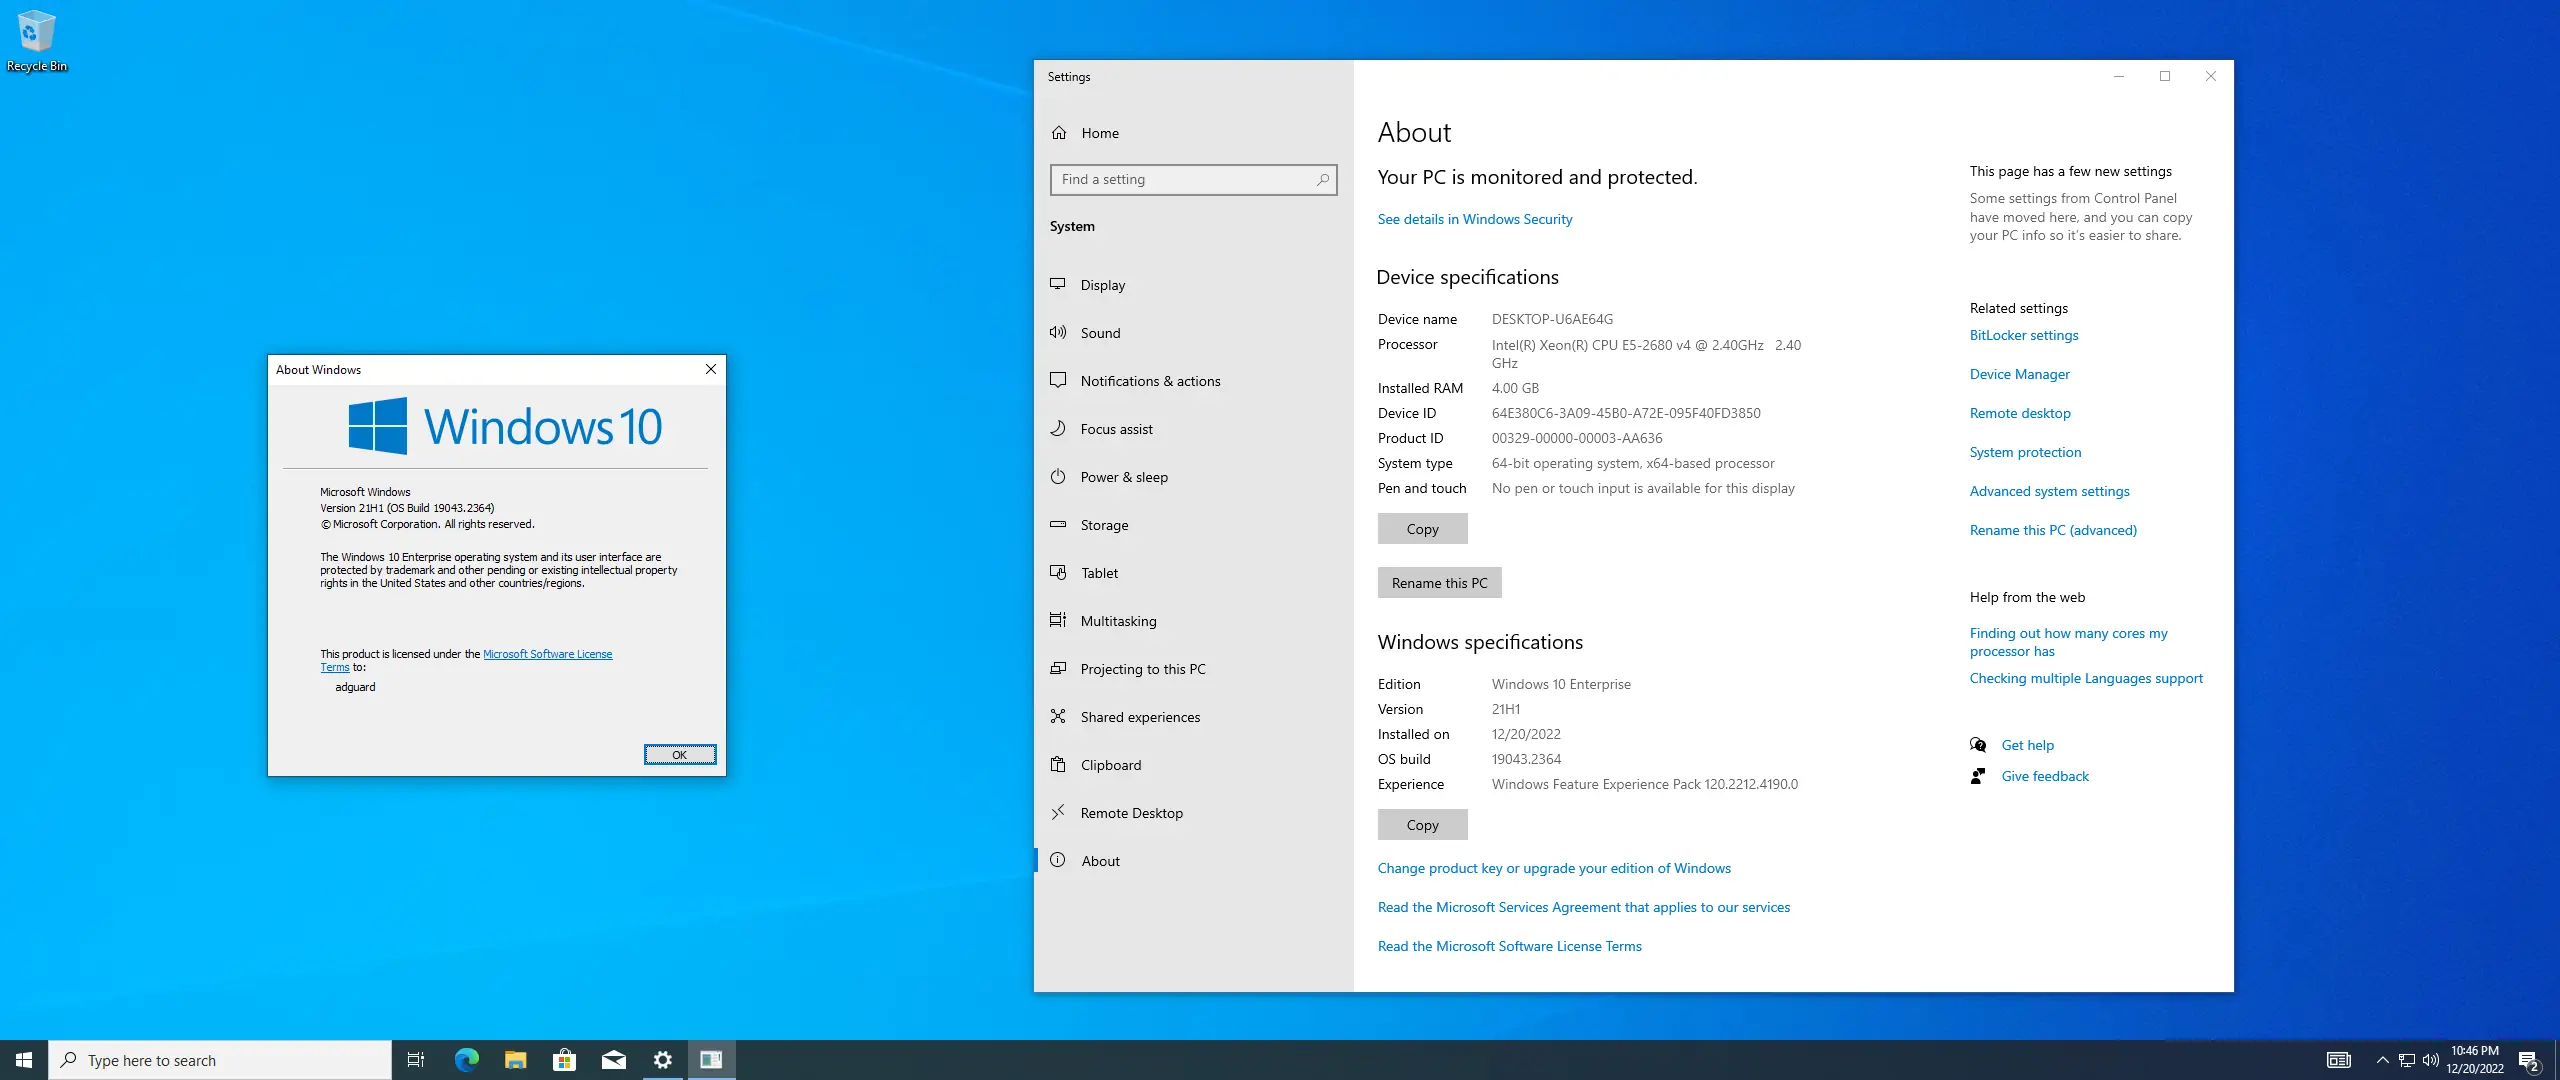Viewport: 2560px width, 1080px height.
Task: Open Multitasking settings
Action: [1118, 621]
